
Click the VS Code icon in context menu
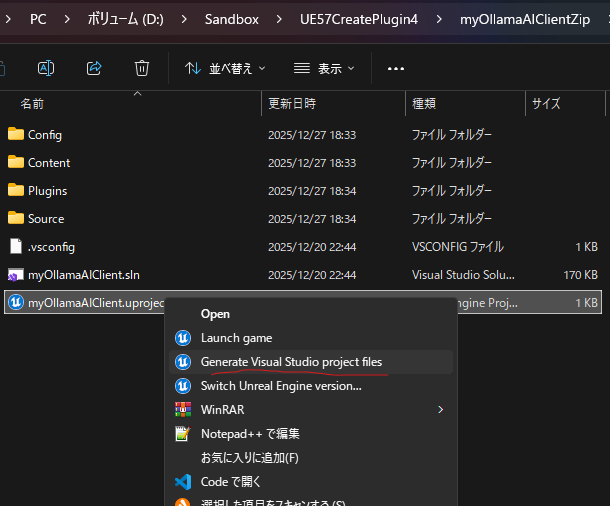click(183, 482)
